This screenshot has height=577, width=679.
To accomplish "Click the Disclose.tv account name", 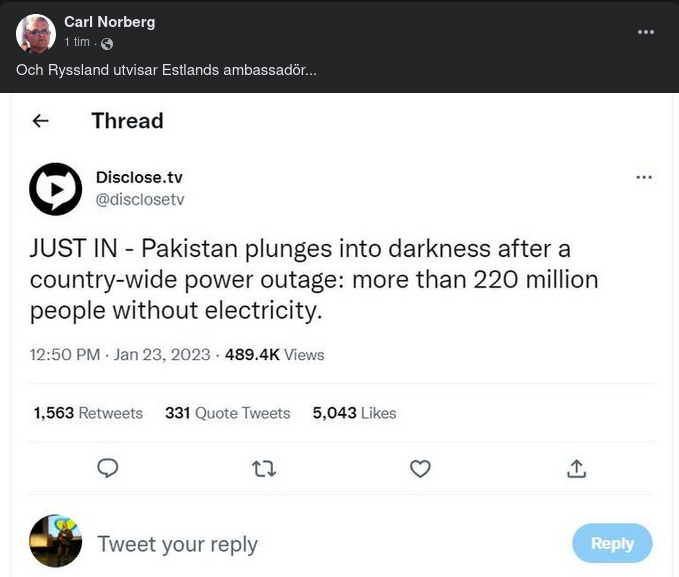I will (x=139, y=177).
